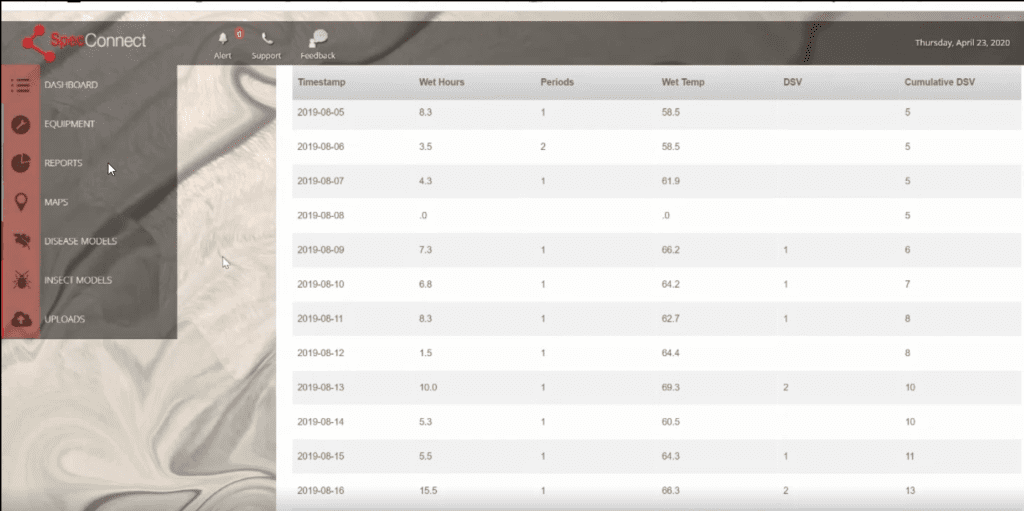
Task: Click the Periods column header
Action: tap(557, 82)
